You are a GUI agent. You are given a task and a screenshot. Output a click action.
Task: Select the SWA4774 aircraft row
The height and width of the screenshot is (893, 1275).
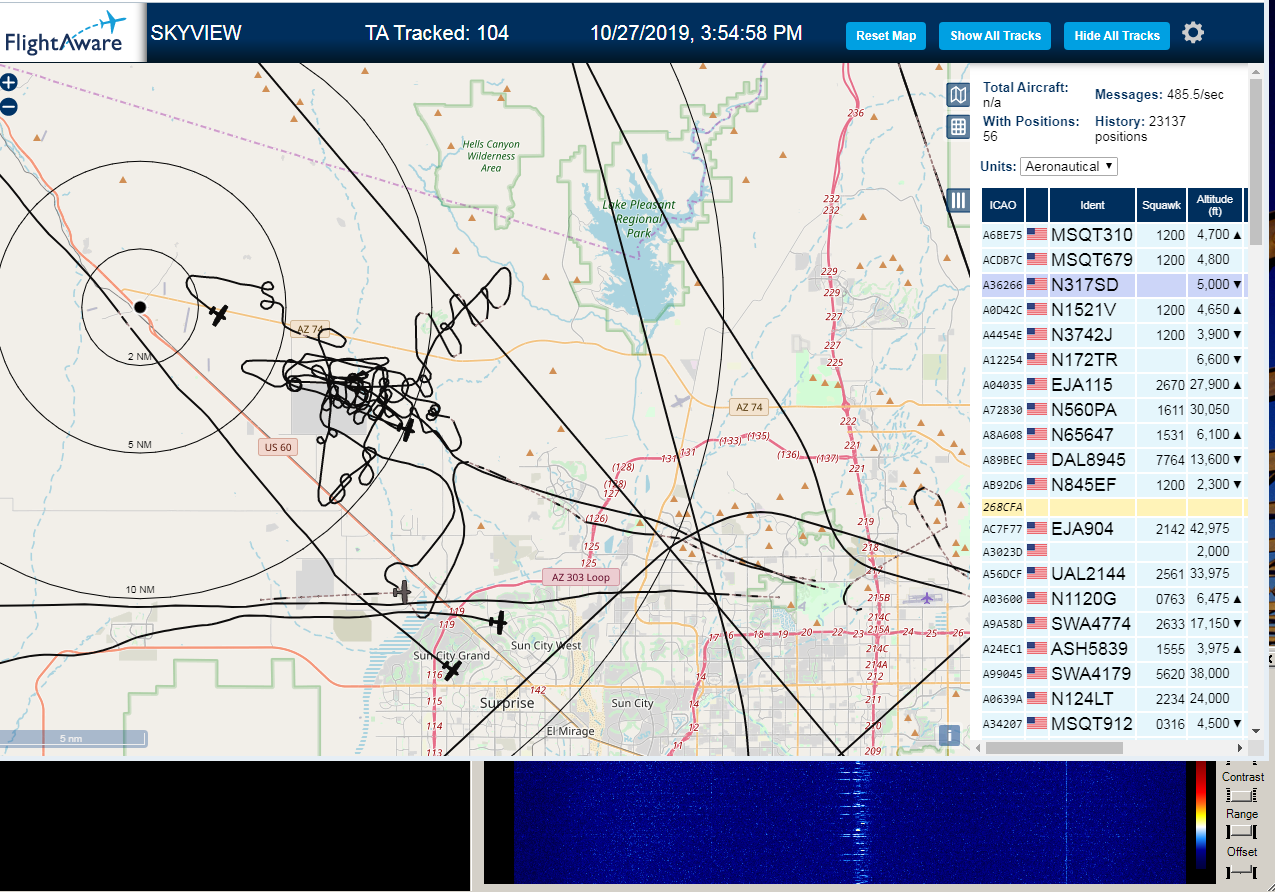[1113, 624]
